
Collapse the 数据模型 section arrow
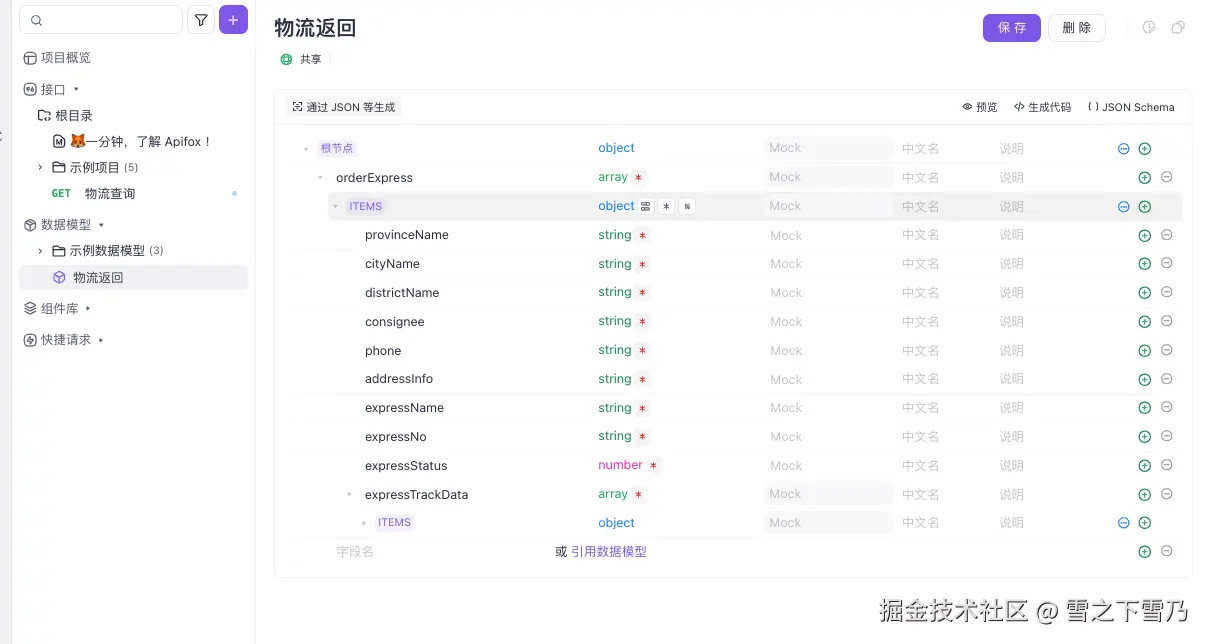pos(101,225)
